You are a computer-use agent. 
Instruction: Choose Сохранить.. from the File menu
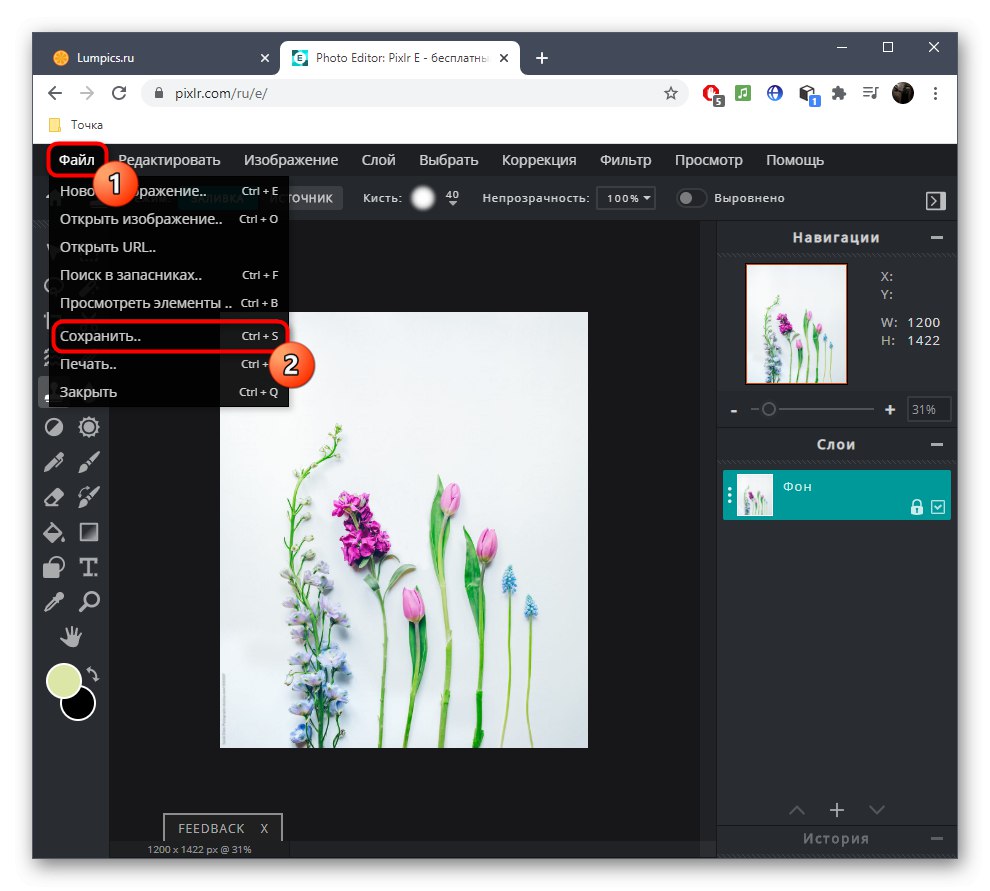(169, 336)
